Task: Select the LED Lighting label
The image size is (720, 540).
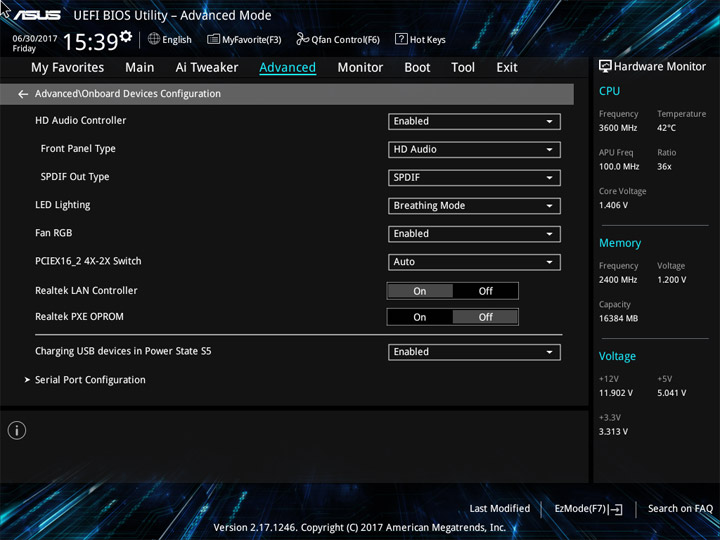Action: pos(62,205)
